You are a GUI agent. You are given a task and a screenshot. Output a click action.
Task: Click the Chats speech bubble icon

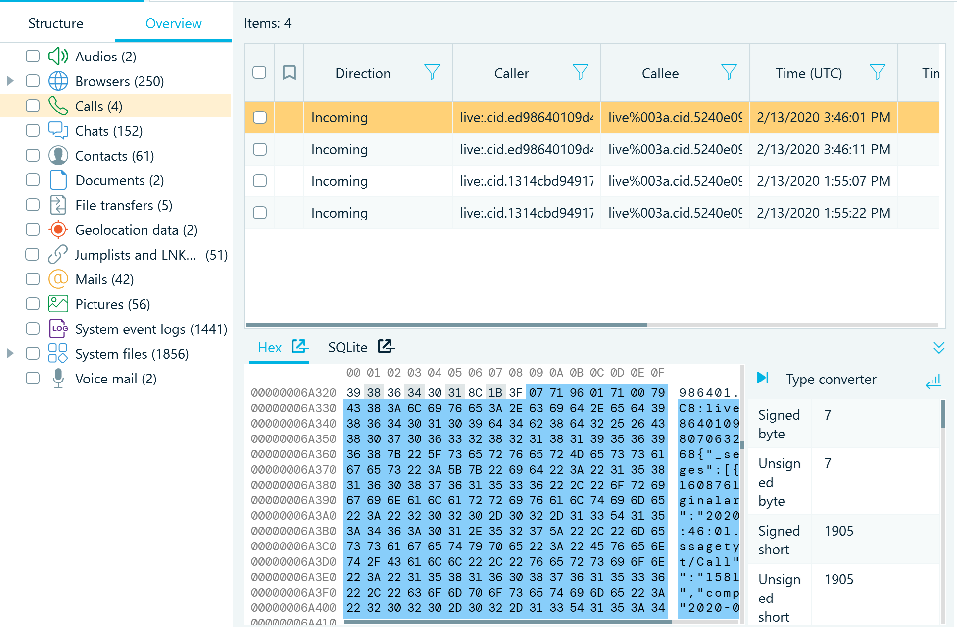coord(58,131)
